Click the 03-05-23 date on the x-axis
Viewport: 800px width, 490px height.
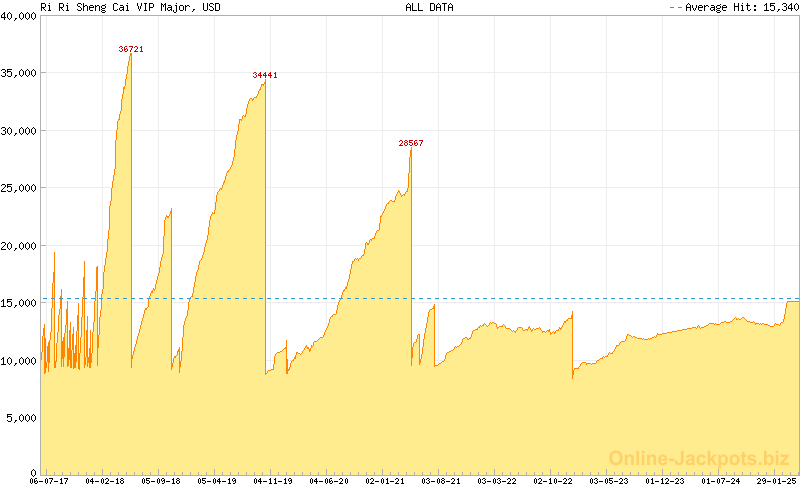(609, 481)
